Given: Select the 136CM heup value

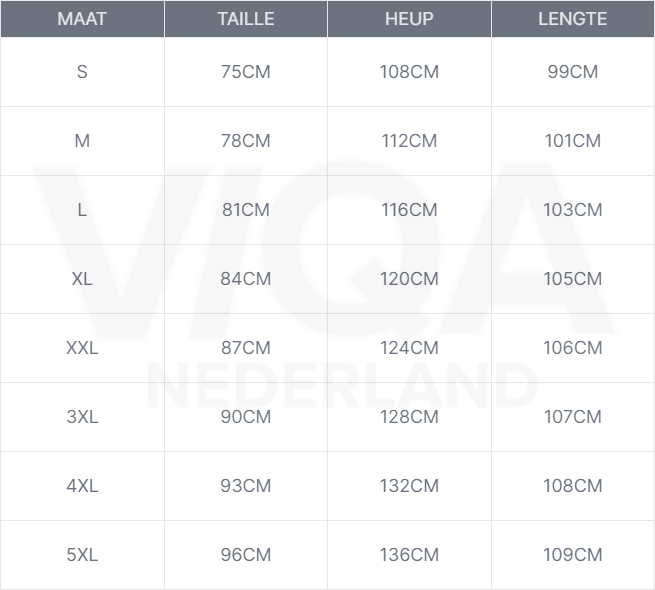Looking at the screenshot, I should pos(409,555).
